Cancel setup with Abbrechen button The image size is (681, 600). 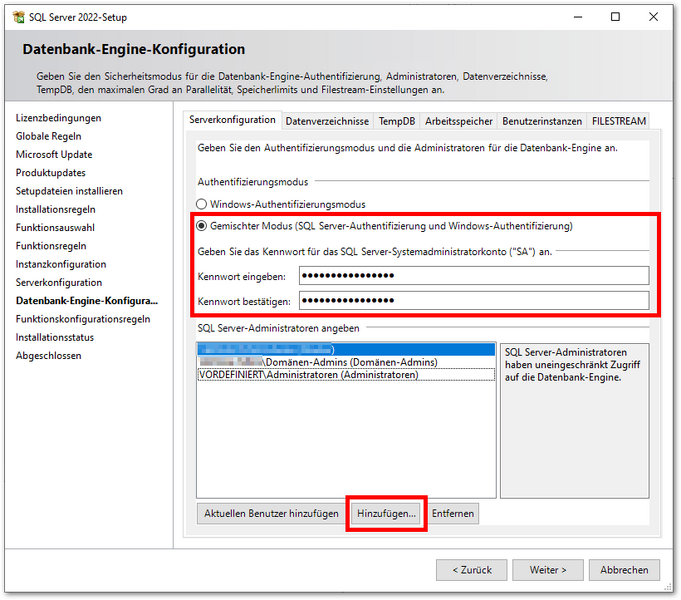pyautogui.click(x=624, y=570)
